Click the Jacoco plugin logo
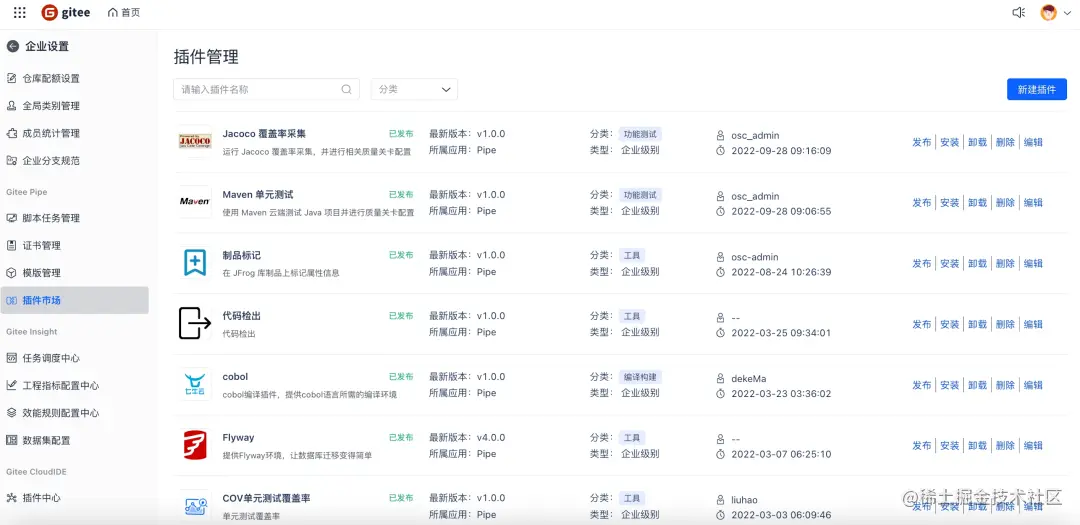This screenshot has width=1080, height=525. tap(195, 141)
